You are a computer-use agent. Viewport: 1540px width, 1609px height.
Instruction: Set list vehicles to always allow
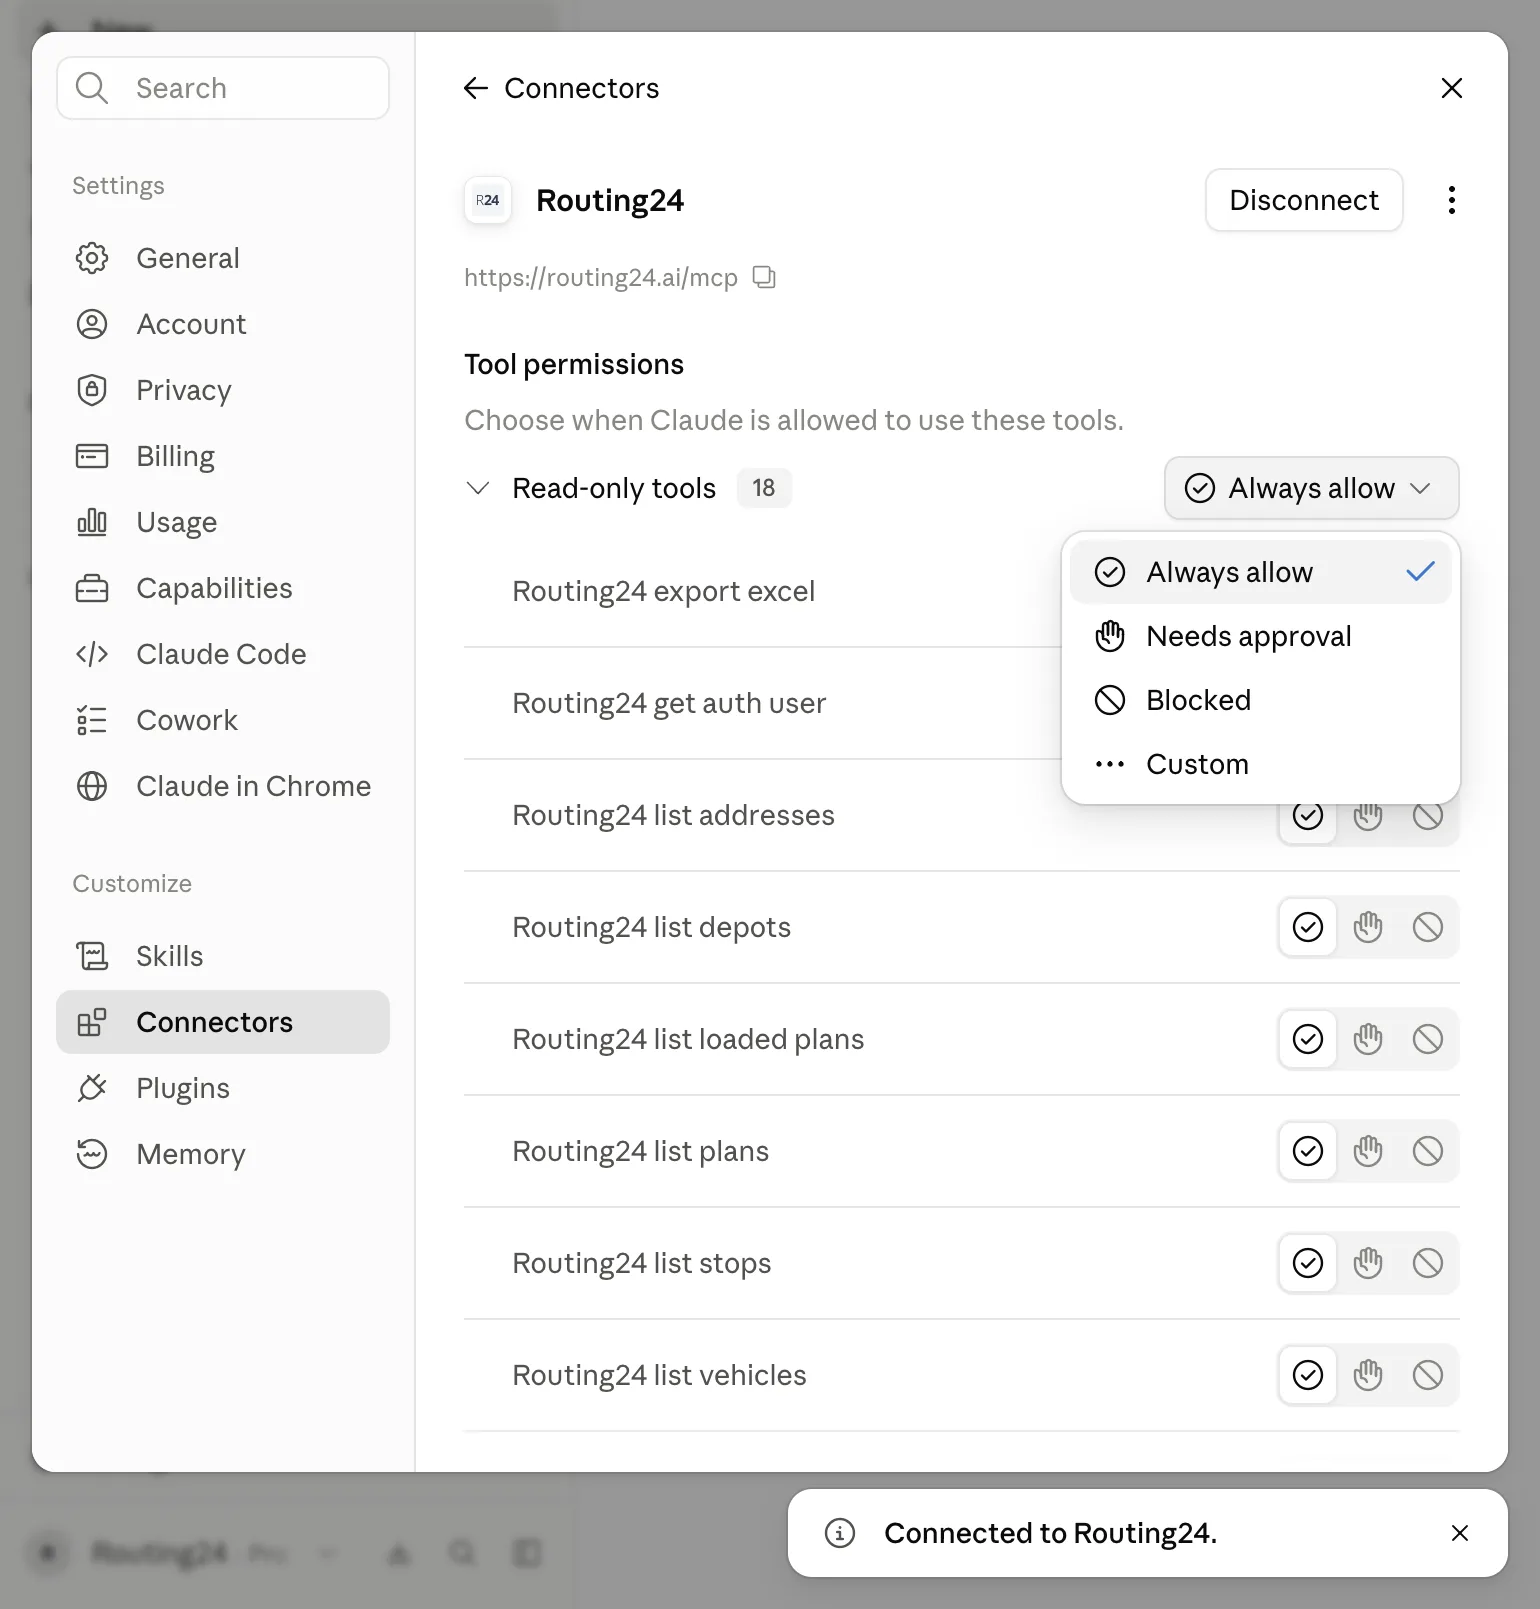[x=1308, y=1375]
